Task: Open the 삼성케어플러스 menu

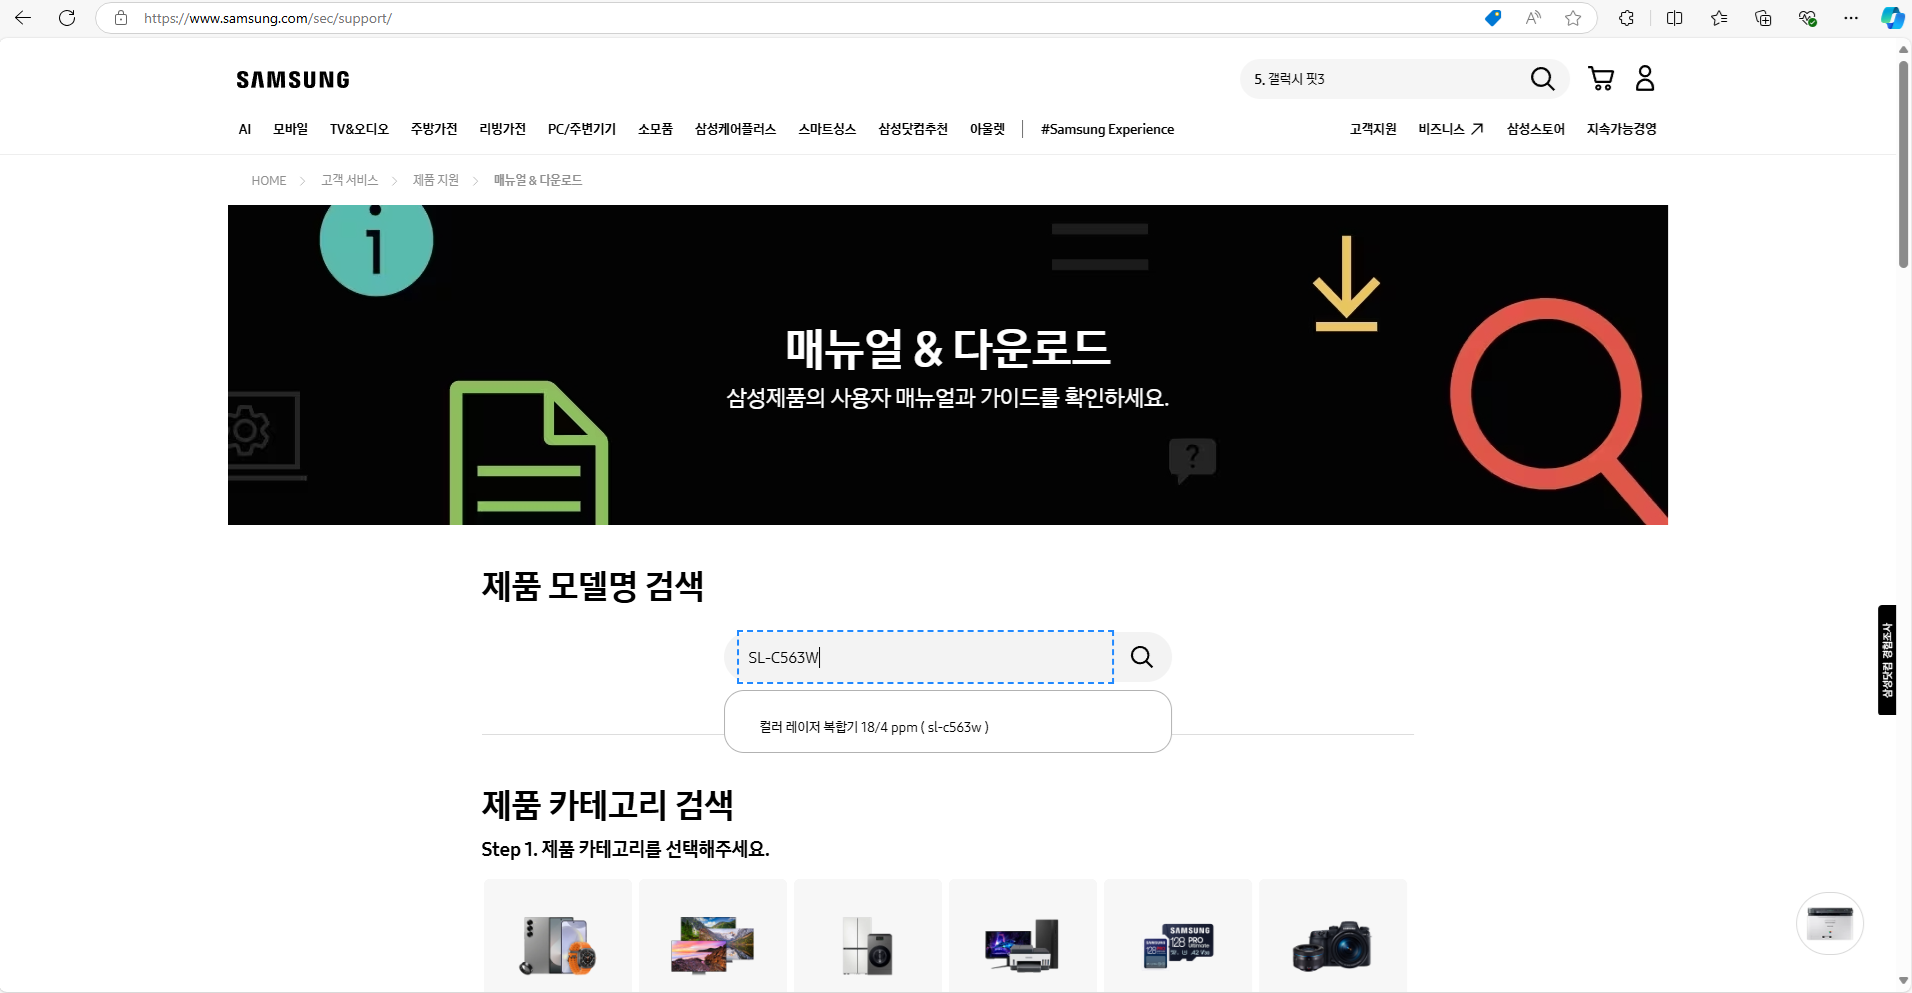Action: coord(736,129)
